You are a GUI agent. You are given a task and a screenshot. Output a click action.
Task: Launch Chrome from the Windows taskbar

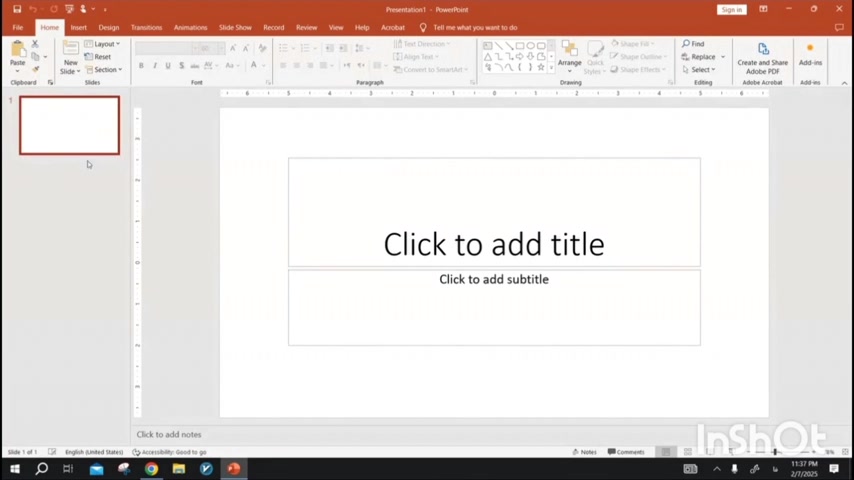(x=151, y=468)
